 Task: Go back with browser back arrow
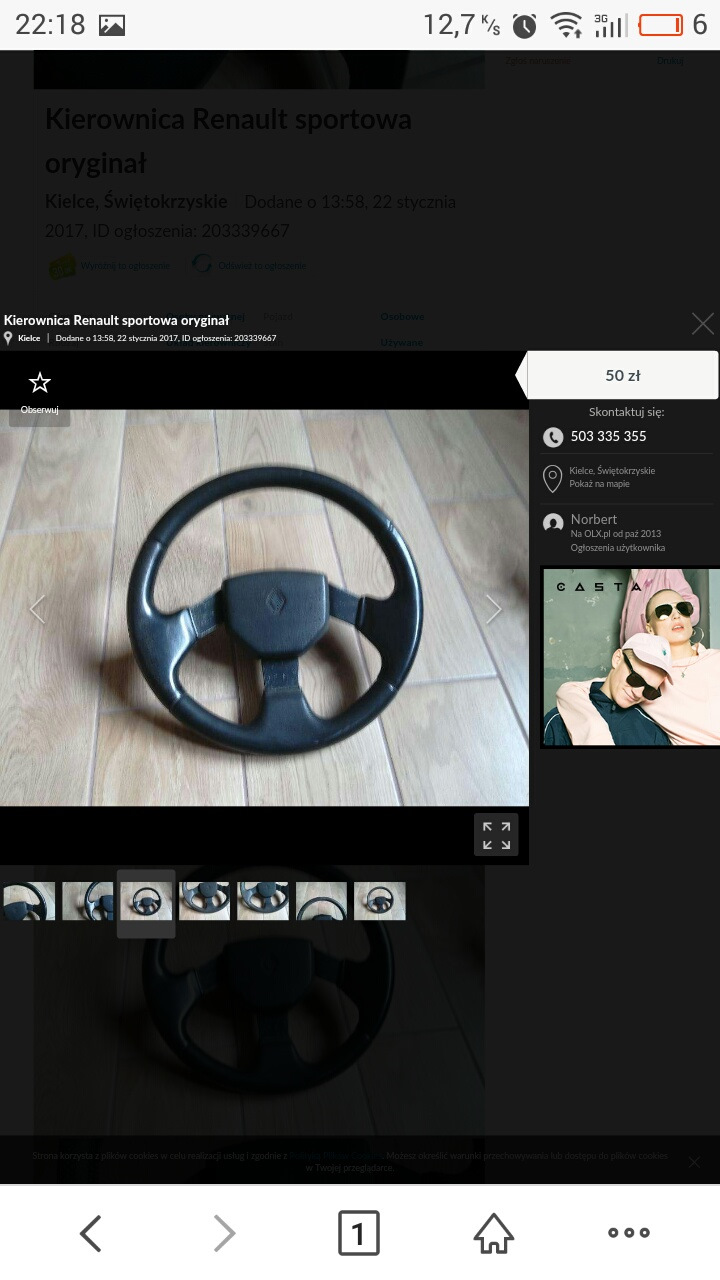pos(90,1233)
